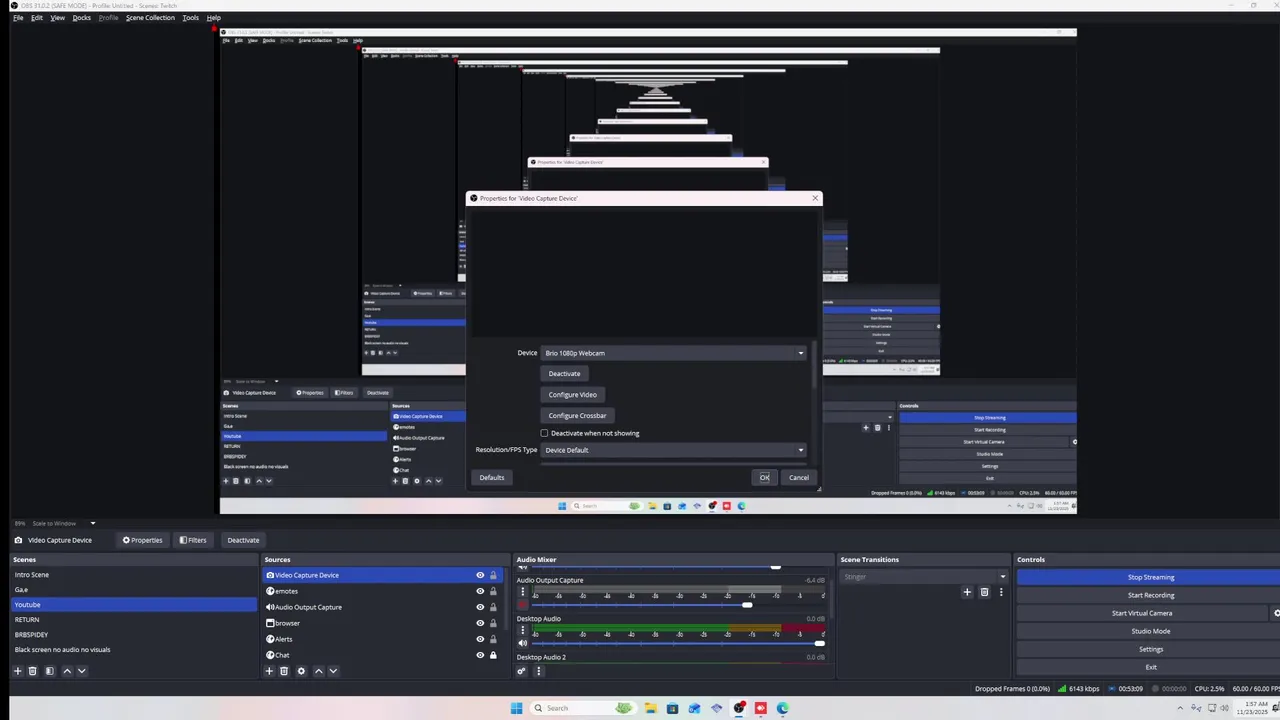This screenshot has width=1280, height=720.
Task: Move the selected scene up
Action: click(67, 671)
